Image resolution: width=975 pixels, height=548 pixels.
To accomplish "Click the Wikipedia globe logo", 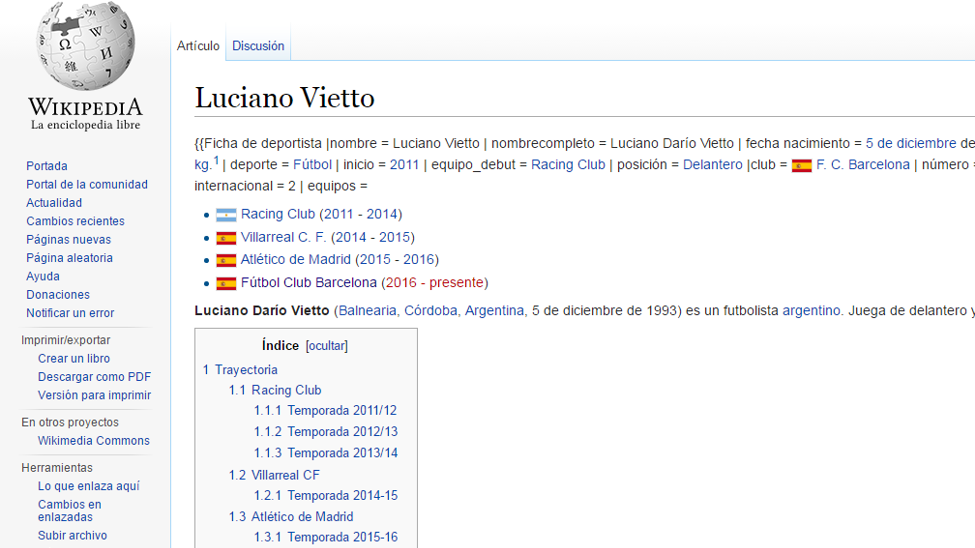I will (x=85, y=48).
